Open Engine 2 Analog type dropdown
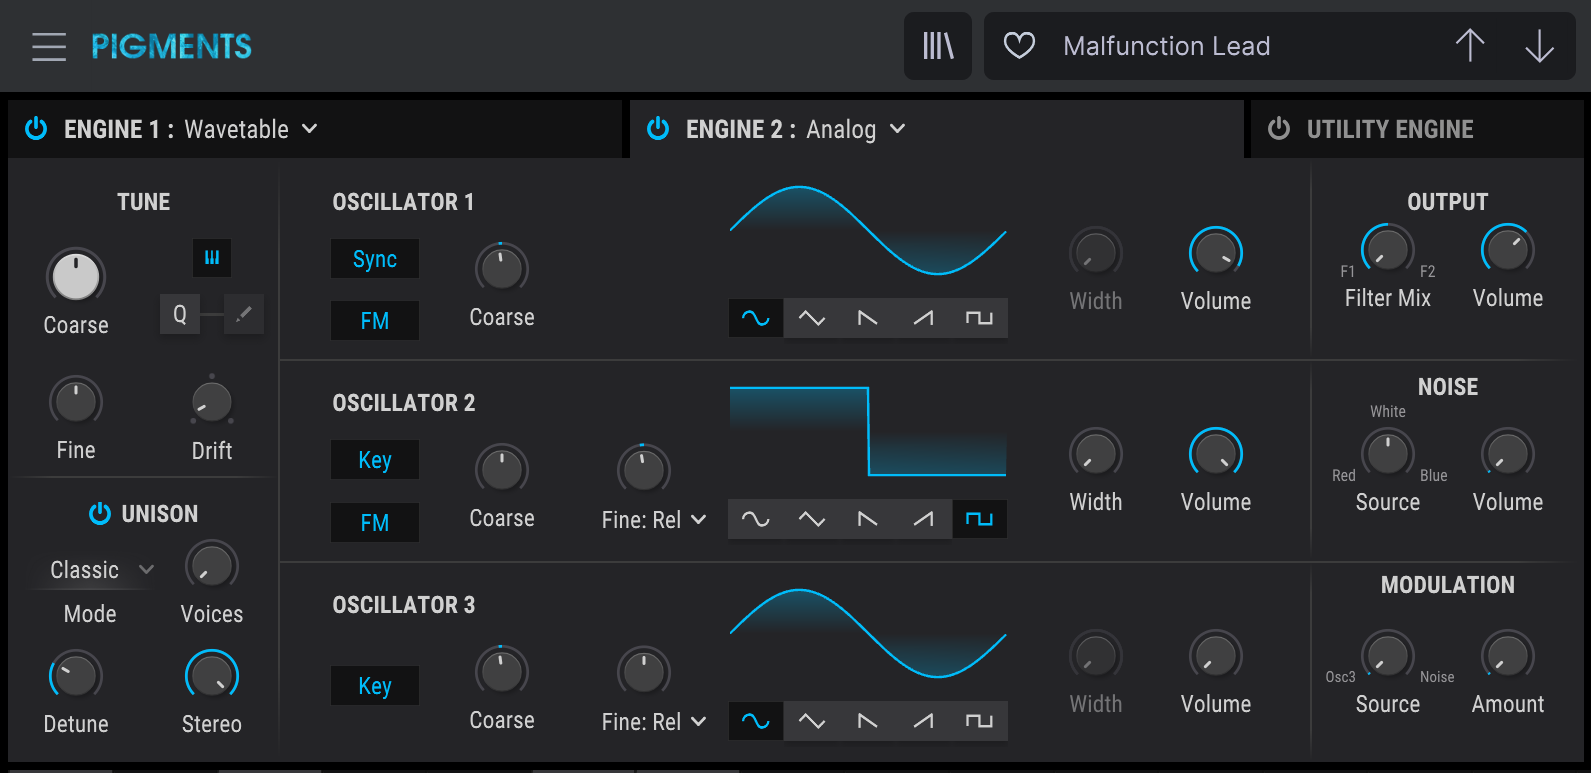Image resolution: width=1591 pixels, height=773 pixels. pyautogui.click(x=856, y=129)
